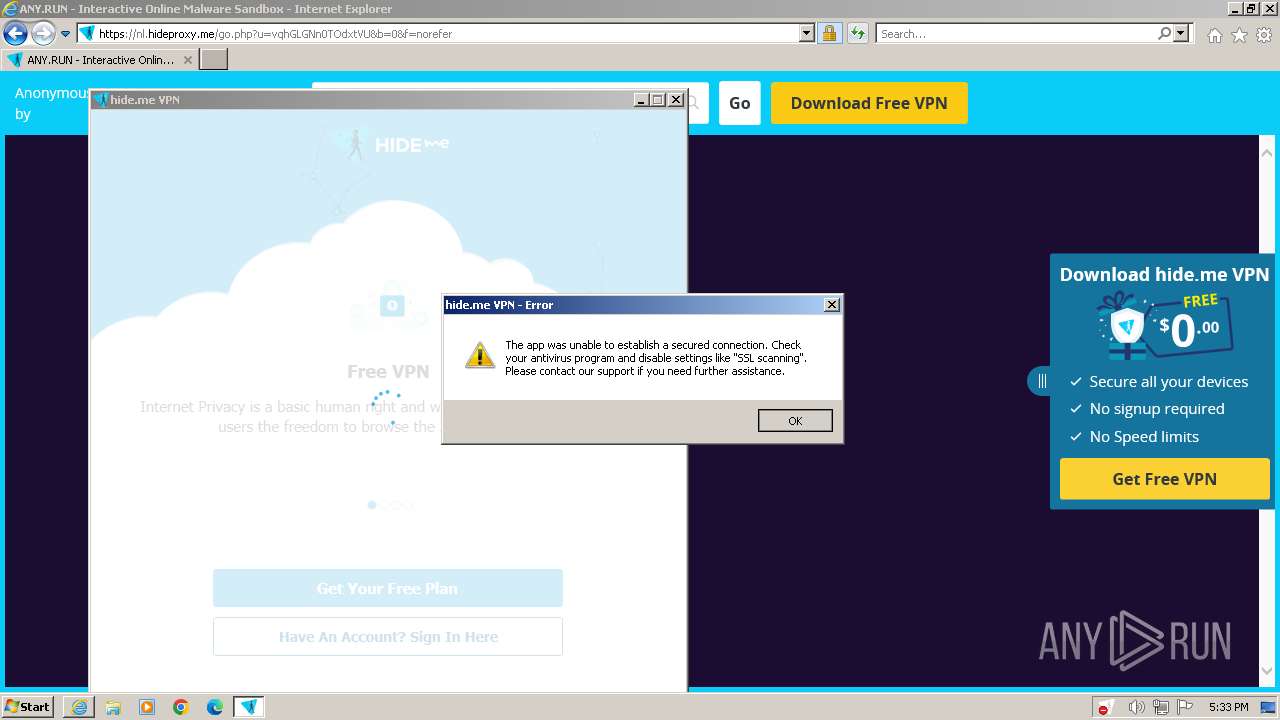The image size is (1280, 720).
Task: Open the Action Center flag icon
Action: [x=1185, y=707]
